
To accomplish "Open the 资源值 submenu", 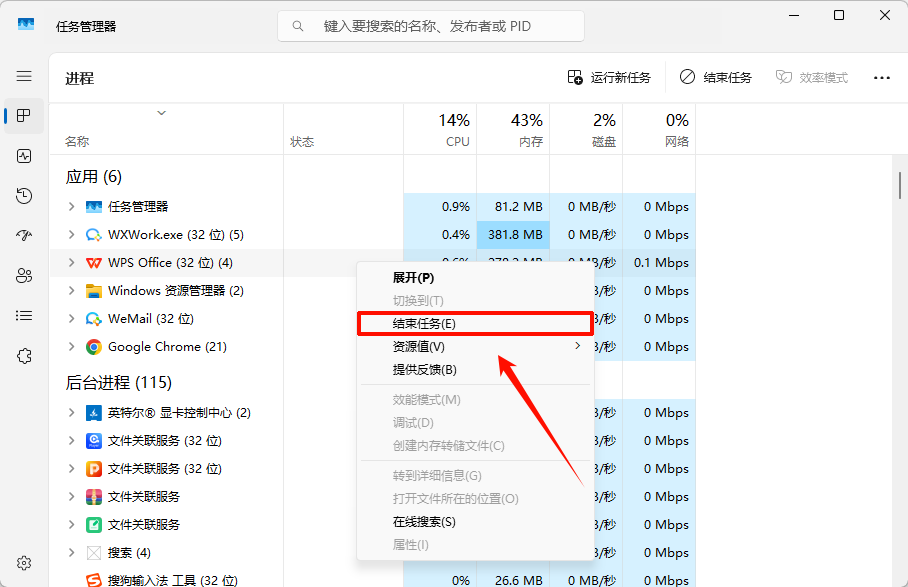I will 417,346.
